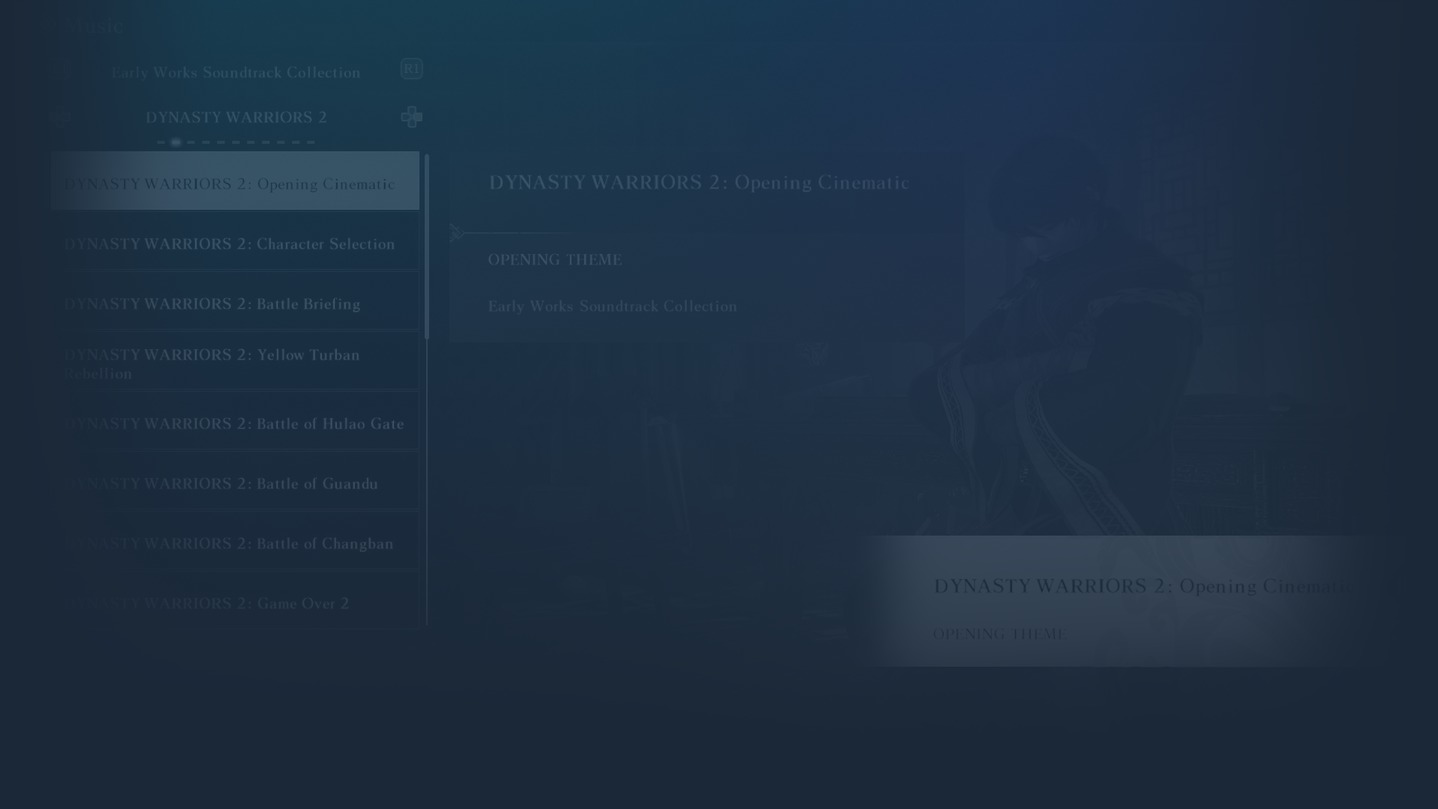Select the Battle of Changban track
Screen dimensions: 1438x809
[x=236, y=541]
